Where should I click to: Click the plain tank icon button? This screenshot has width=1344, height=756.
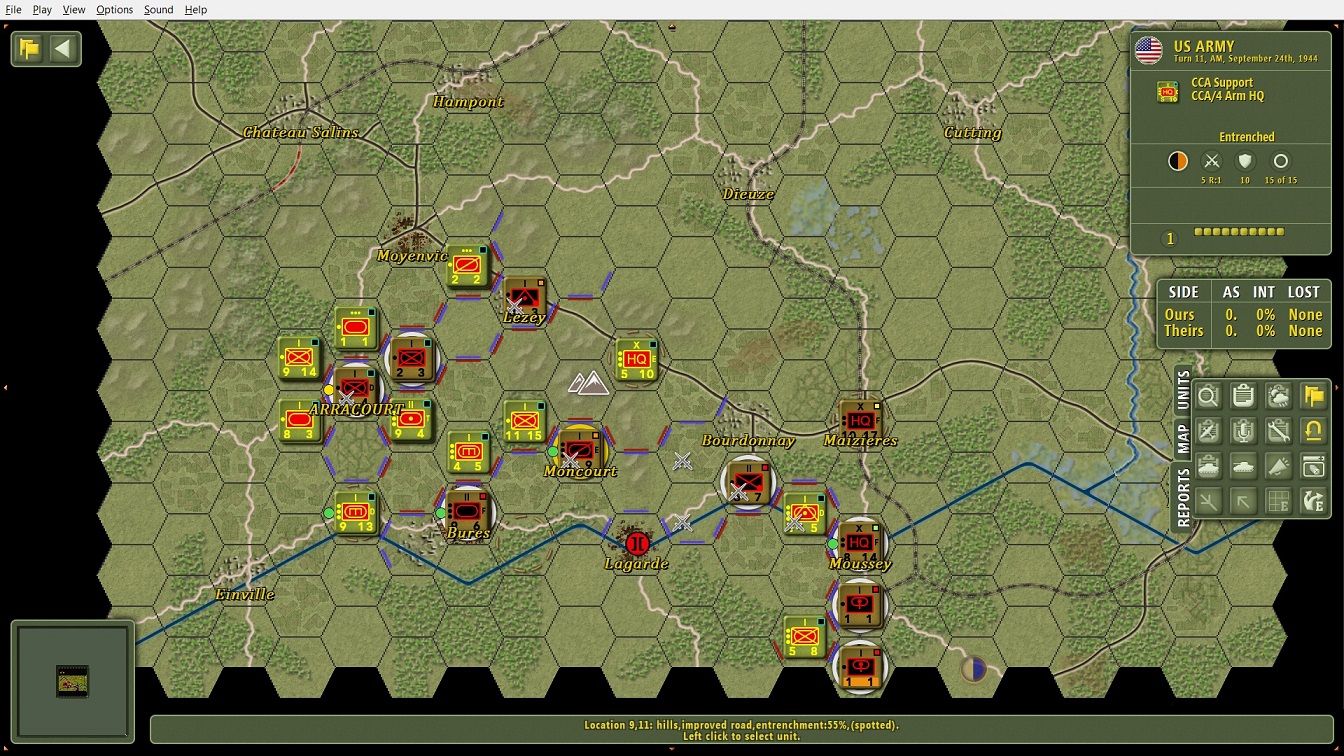(1243, 466)
